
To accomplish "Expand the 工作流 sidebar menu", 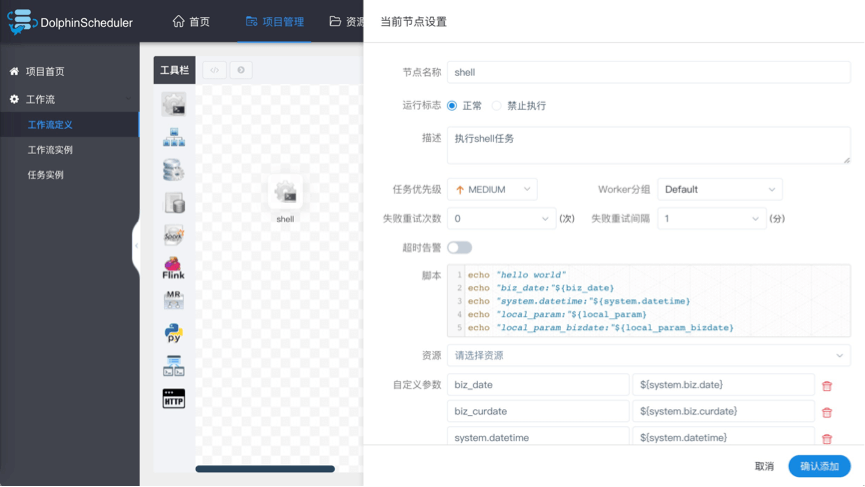I will point(70,99).
